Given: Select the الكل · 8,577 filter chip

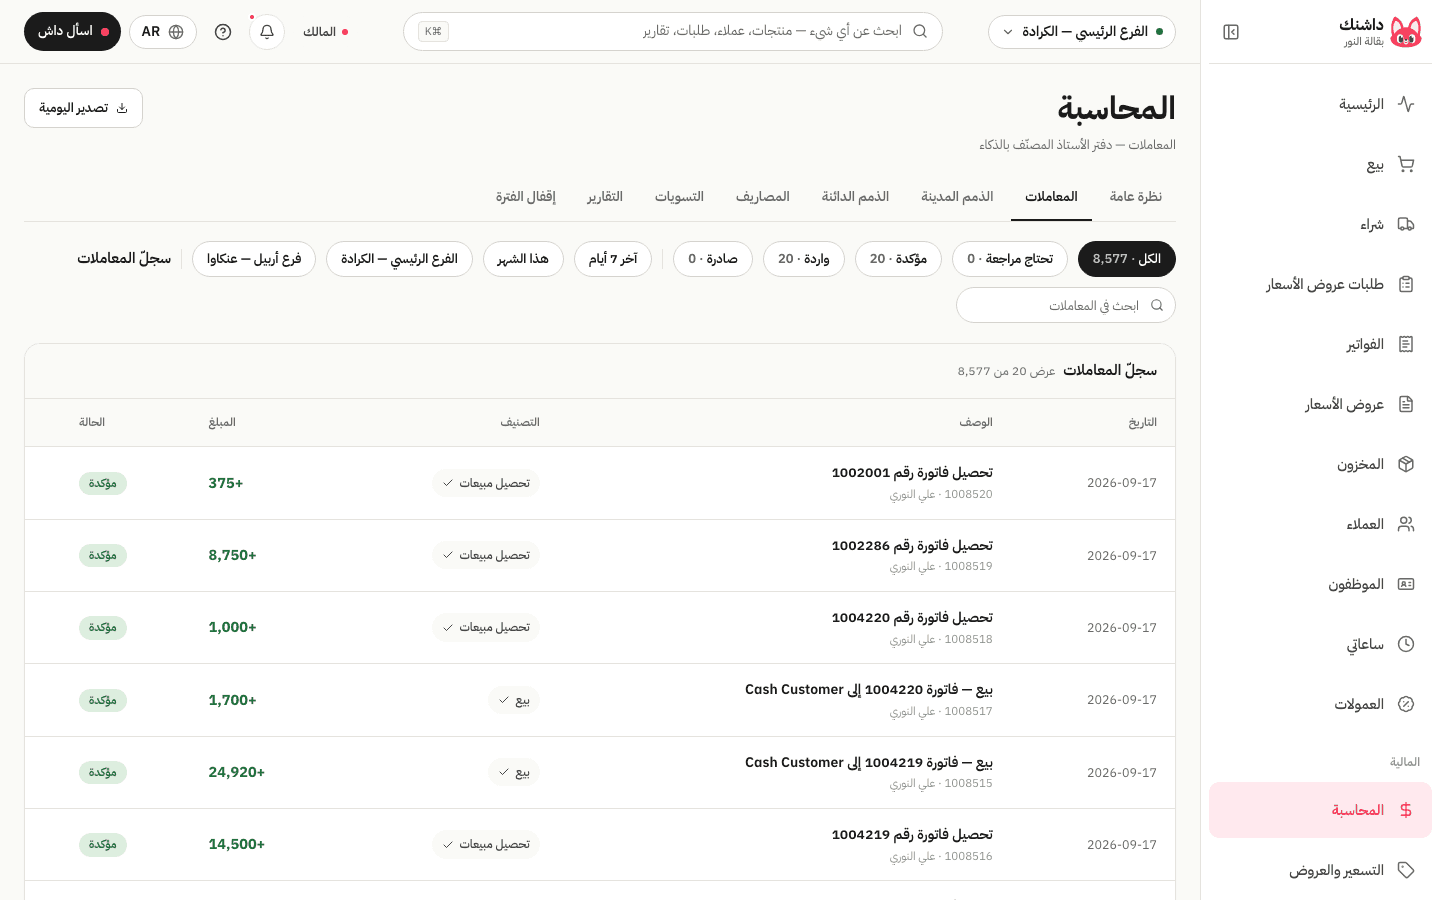Looking at the screenshot, I should (1127, 259).
